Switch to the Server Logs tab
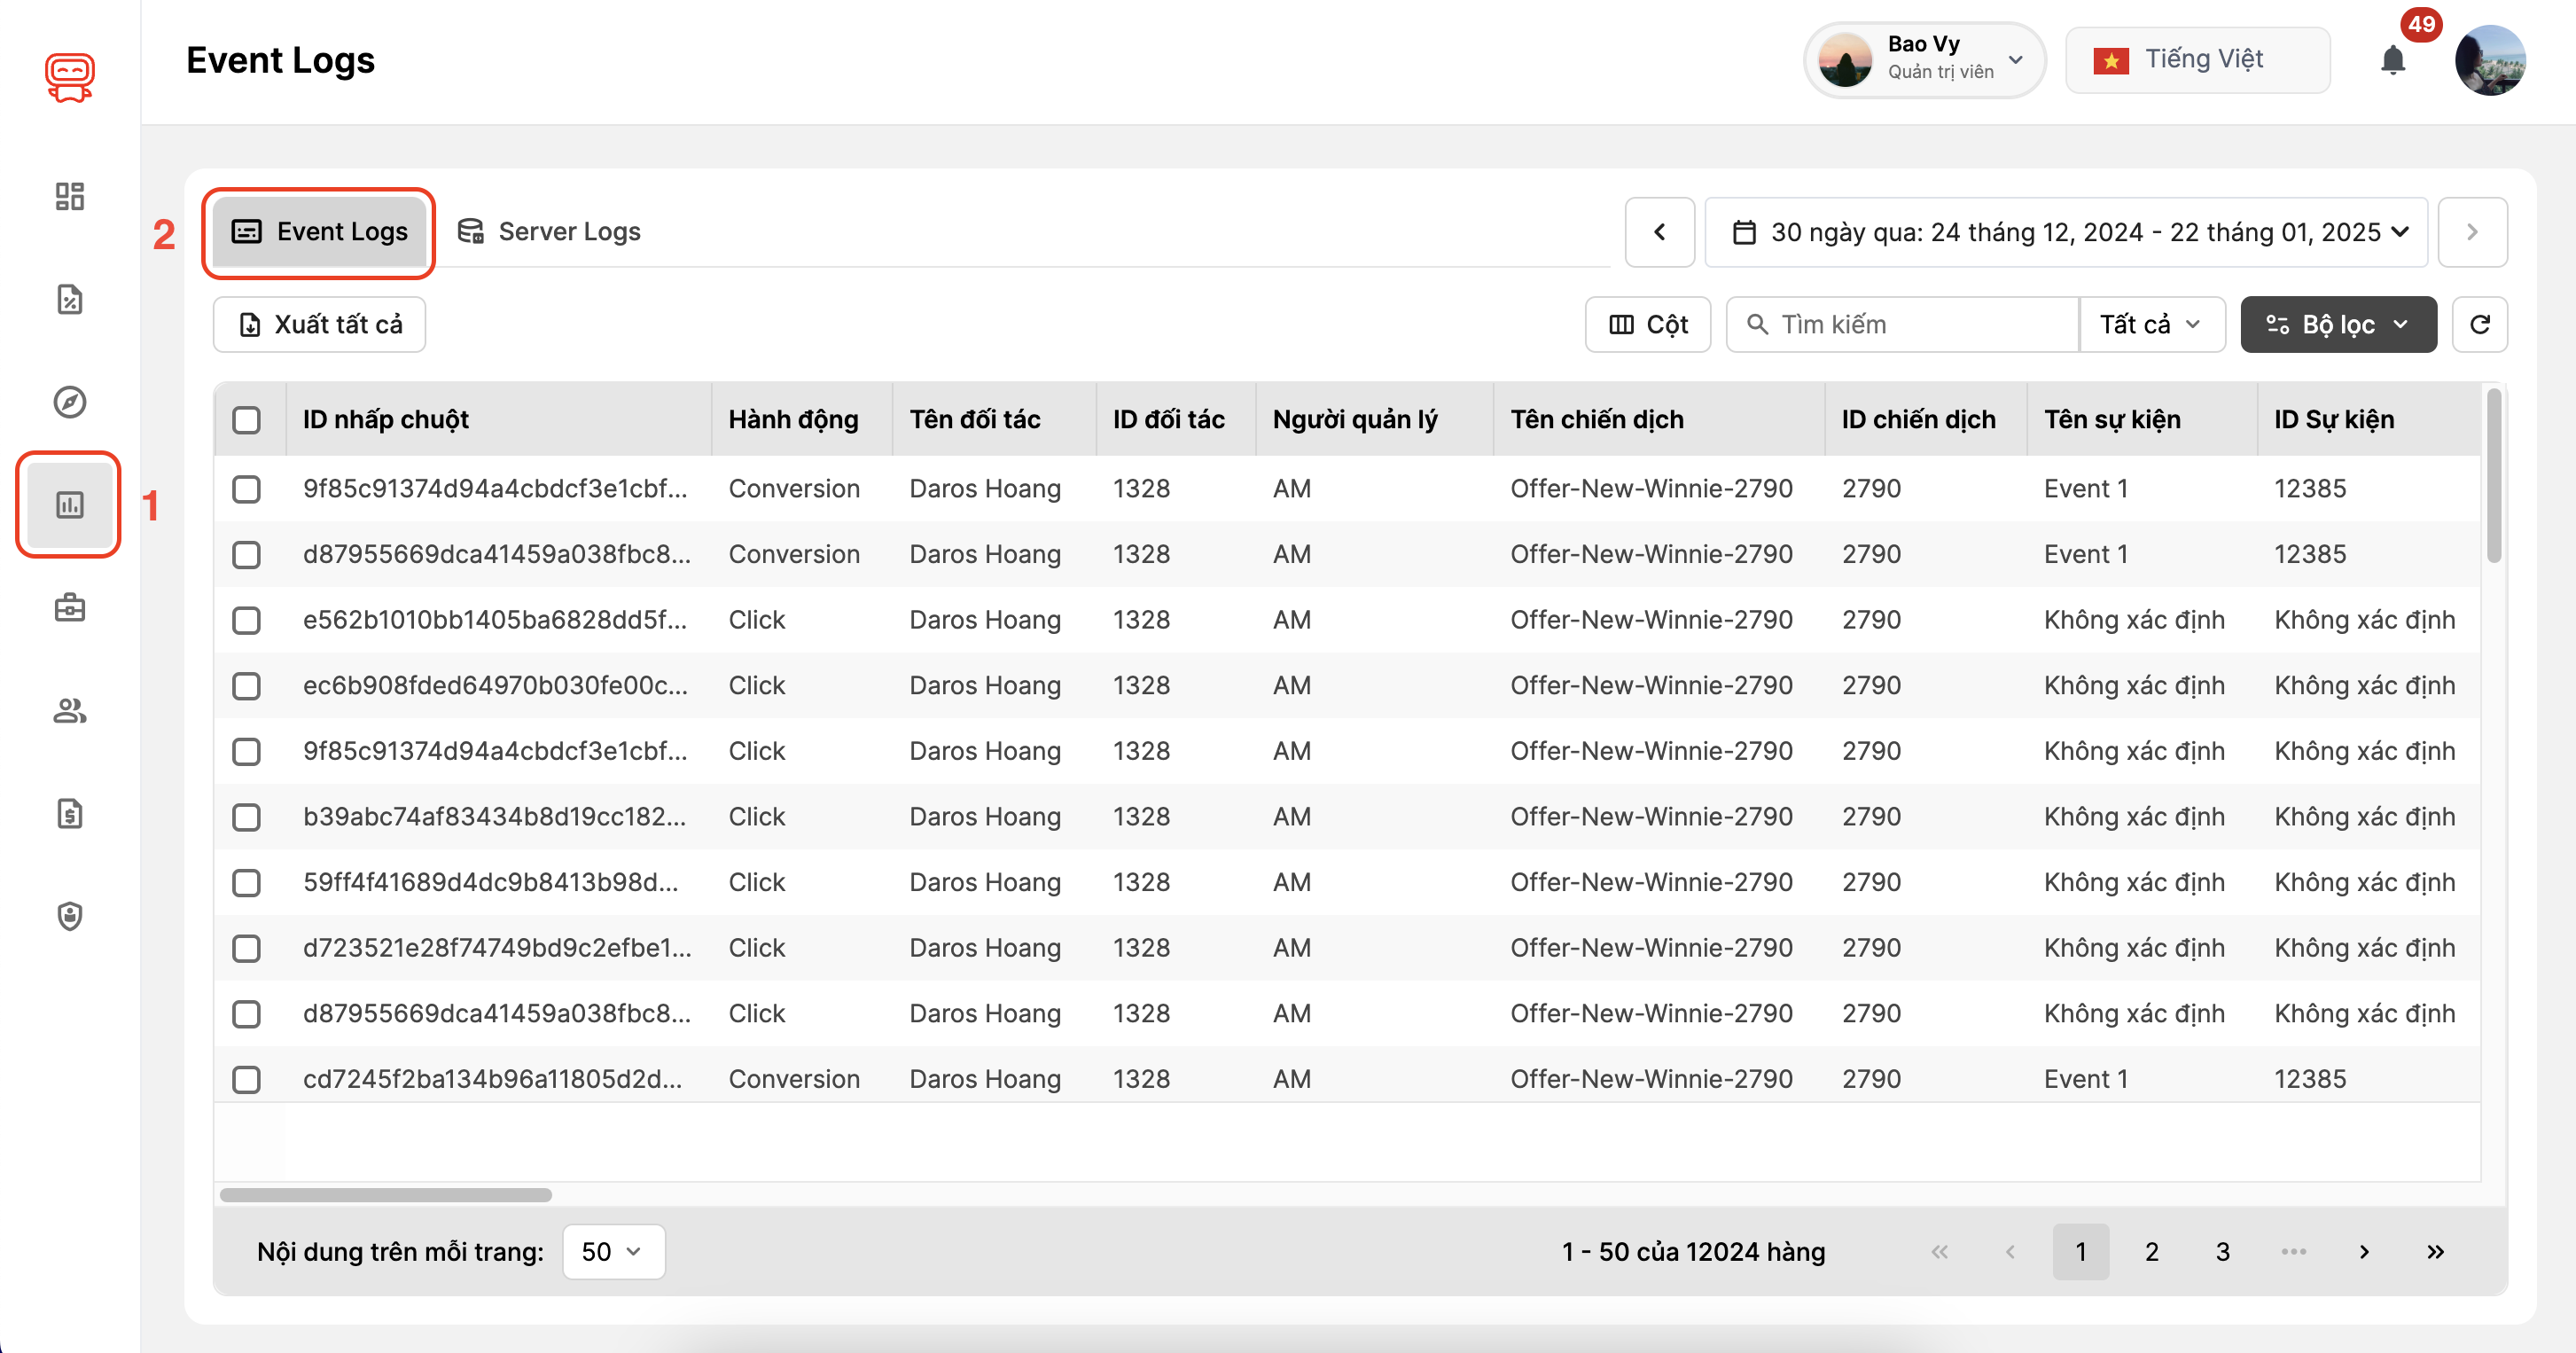This screenshot has width=2576, height=1353. [x=547, y=231]
